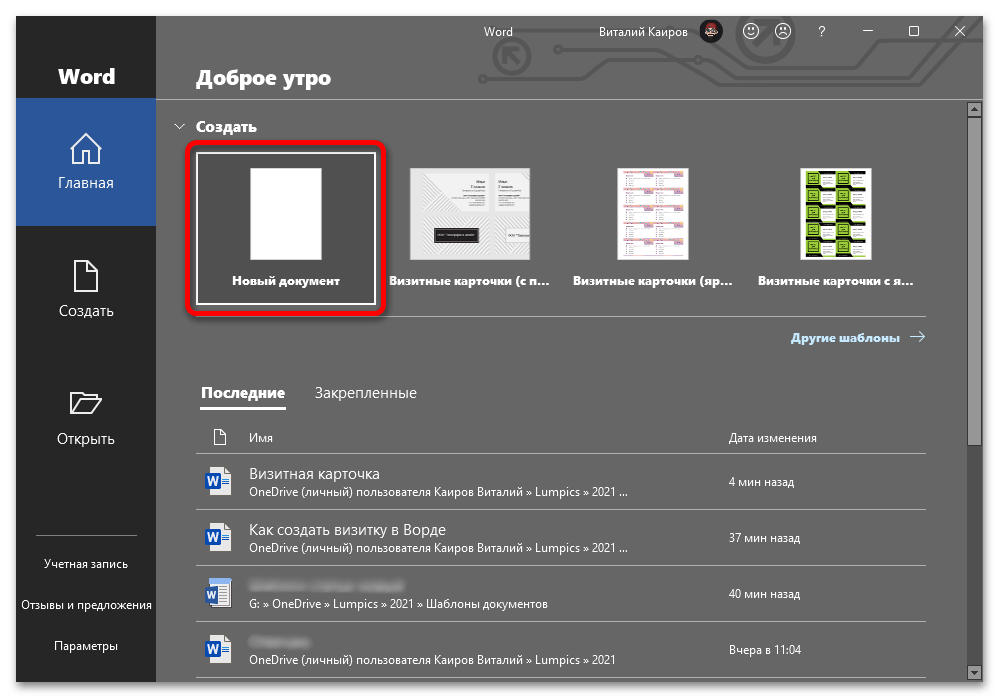Sort the list by Дата изменения header
The height and width of the screenshot is (698, 999).
(772, 438)
